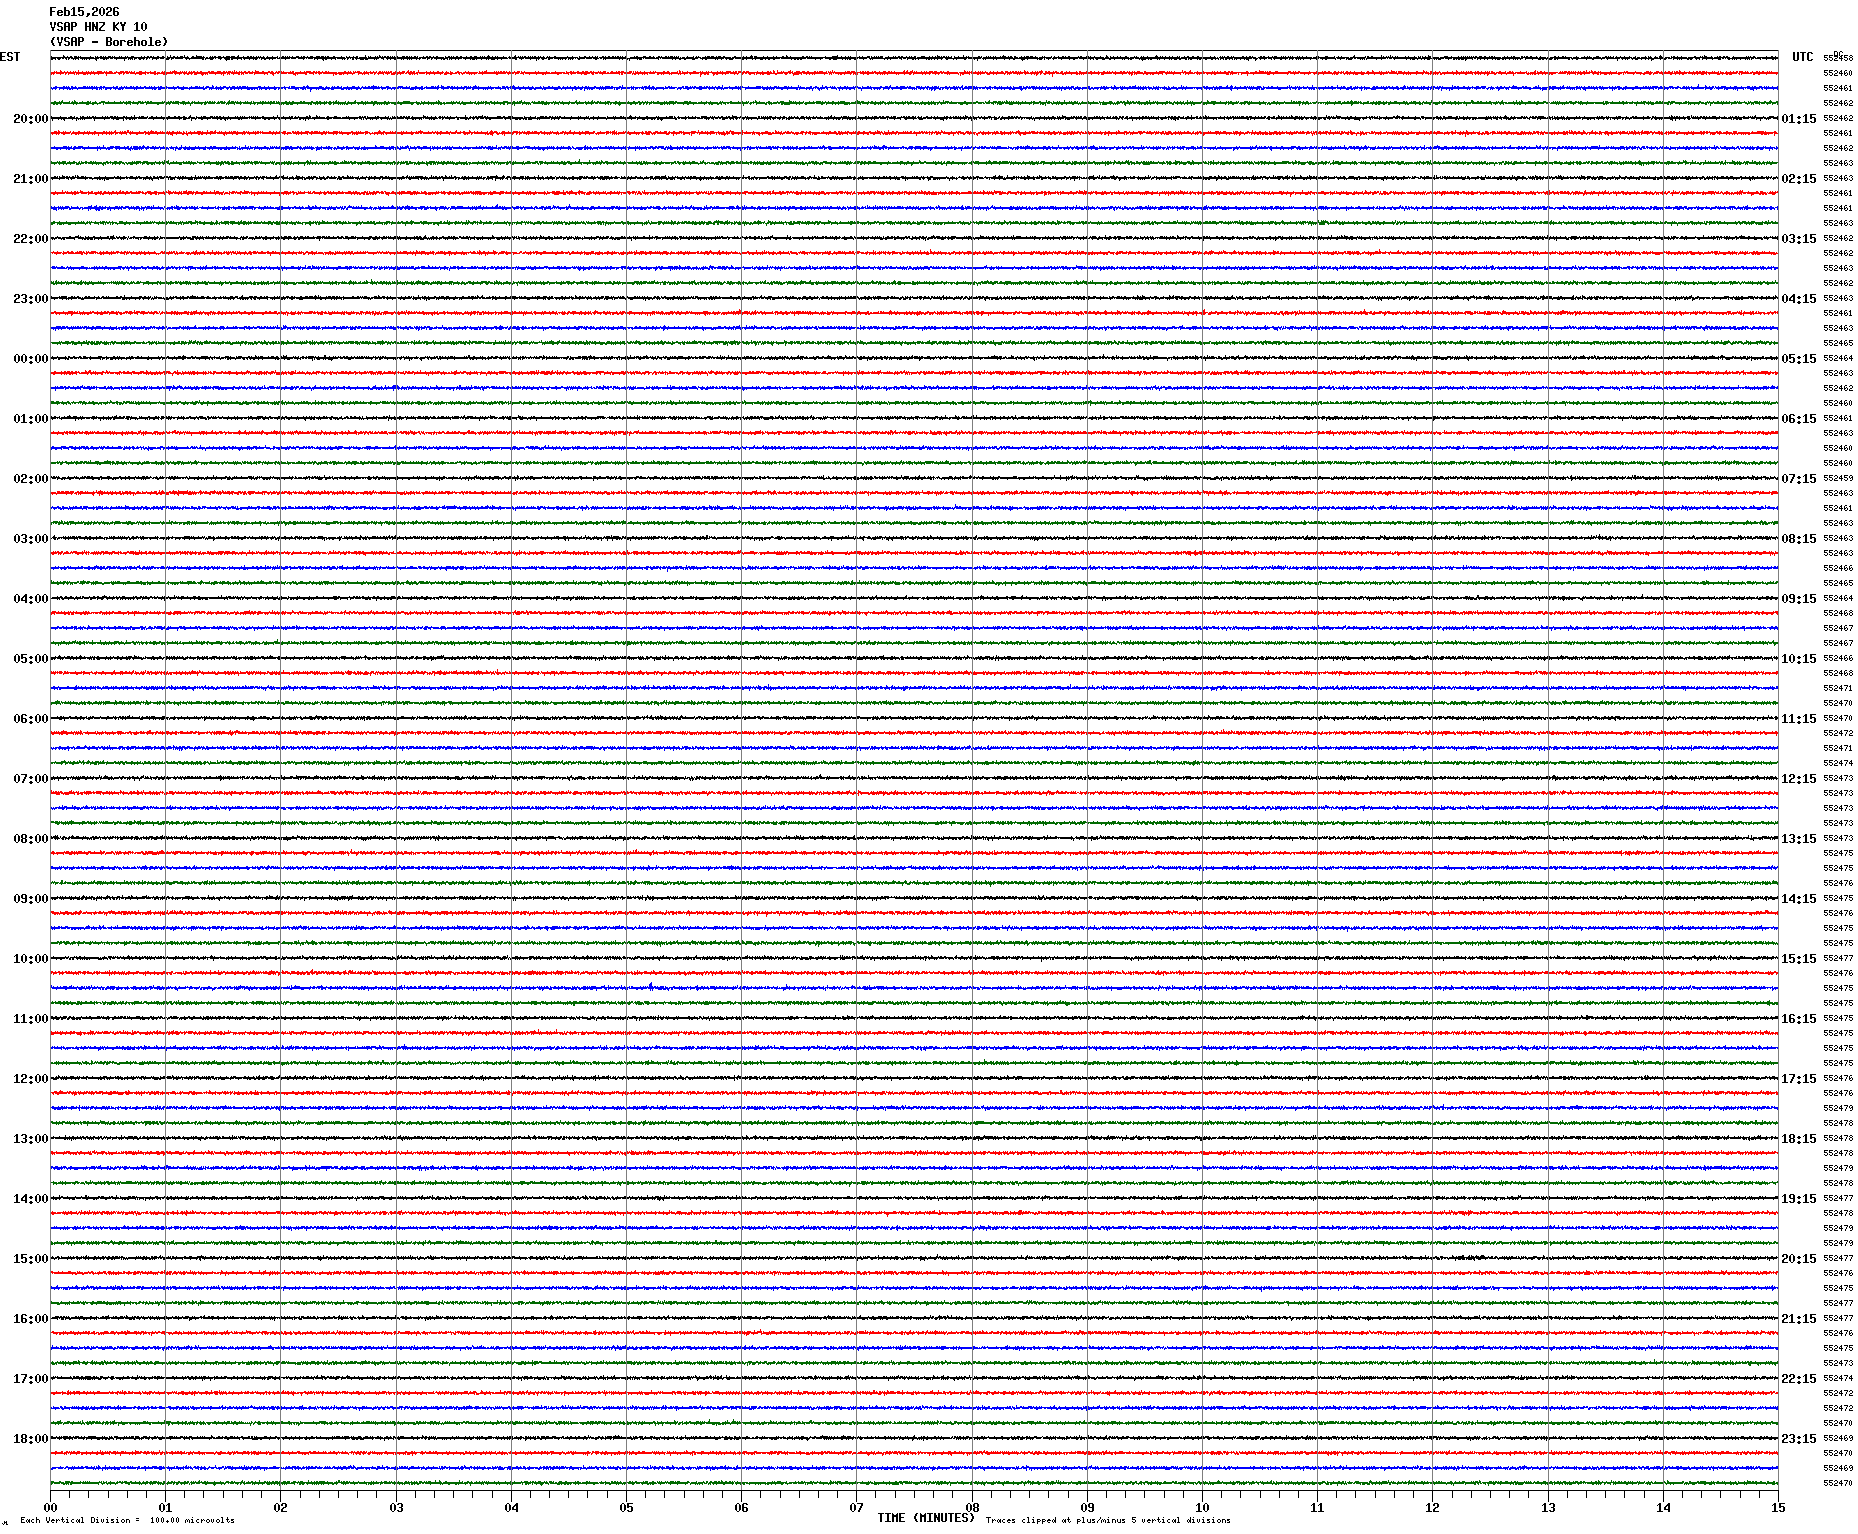
Task: Click the VSAP HNZ KY 10 station title
Action: point(98,27)
